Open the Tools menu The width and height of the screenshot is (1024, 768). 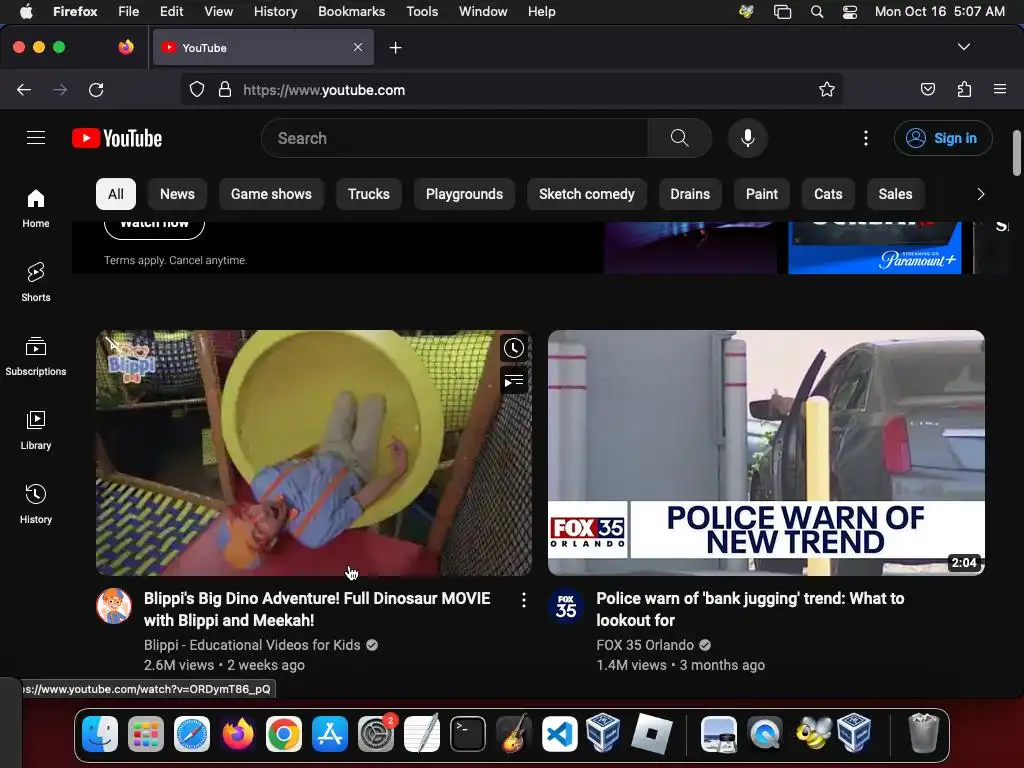422,12
